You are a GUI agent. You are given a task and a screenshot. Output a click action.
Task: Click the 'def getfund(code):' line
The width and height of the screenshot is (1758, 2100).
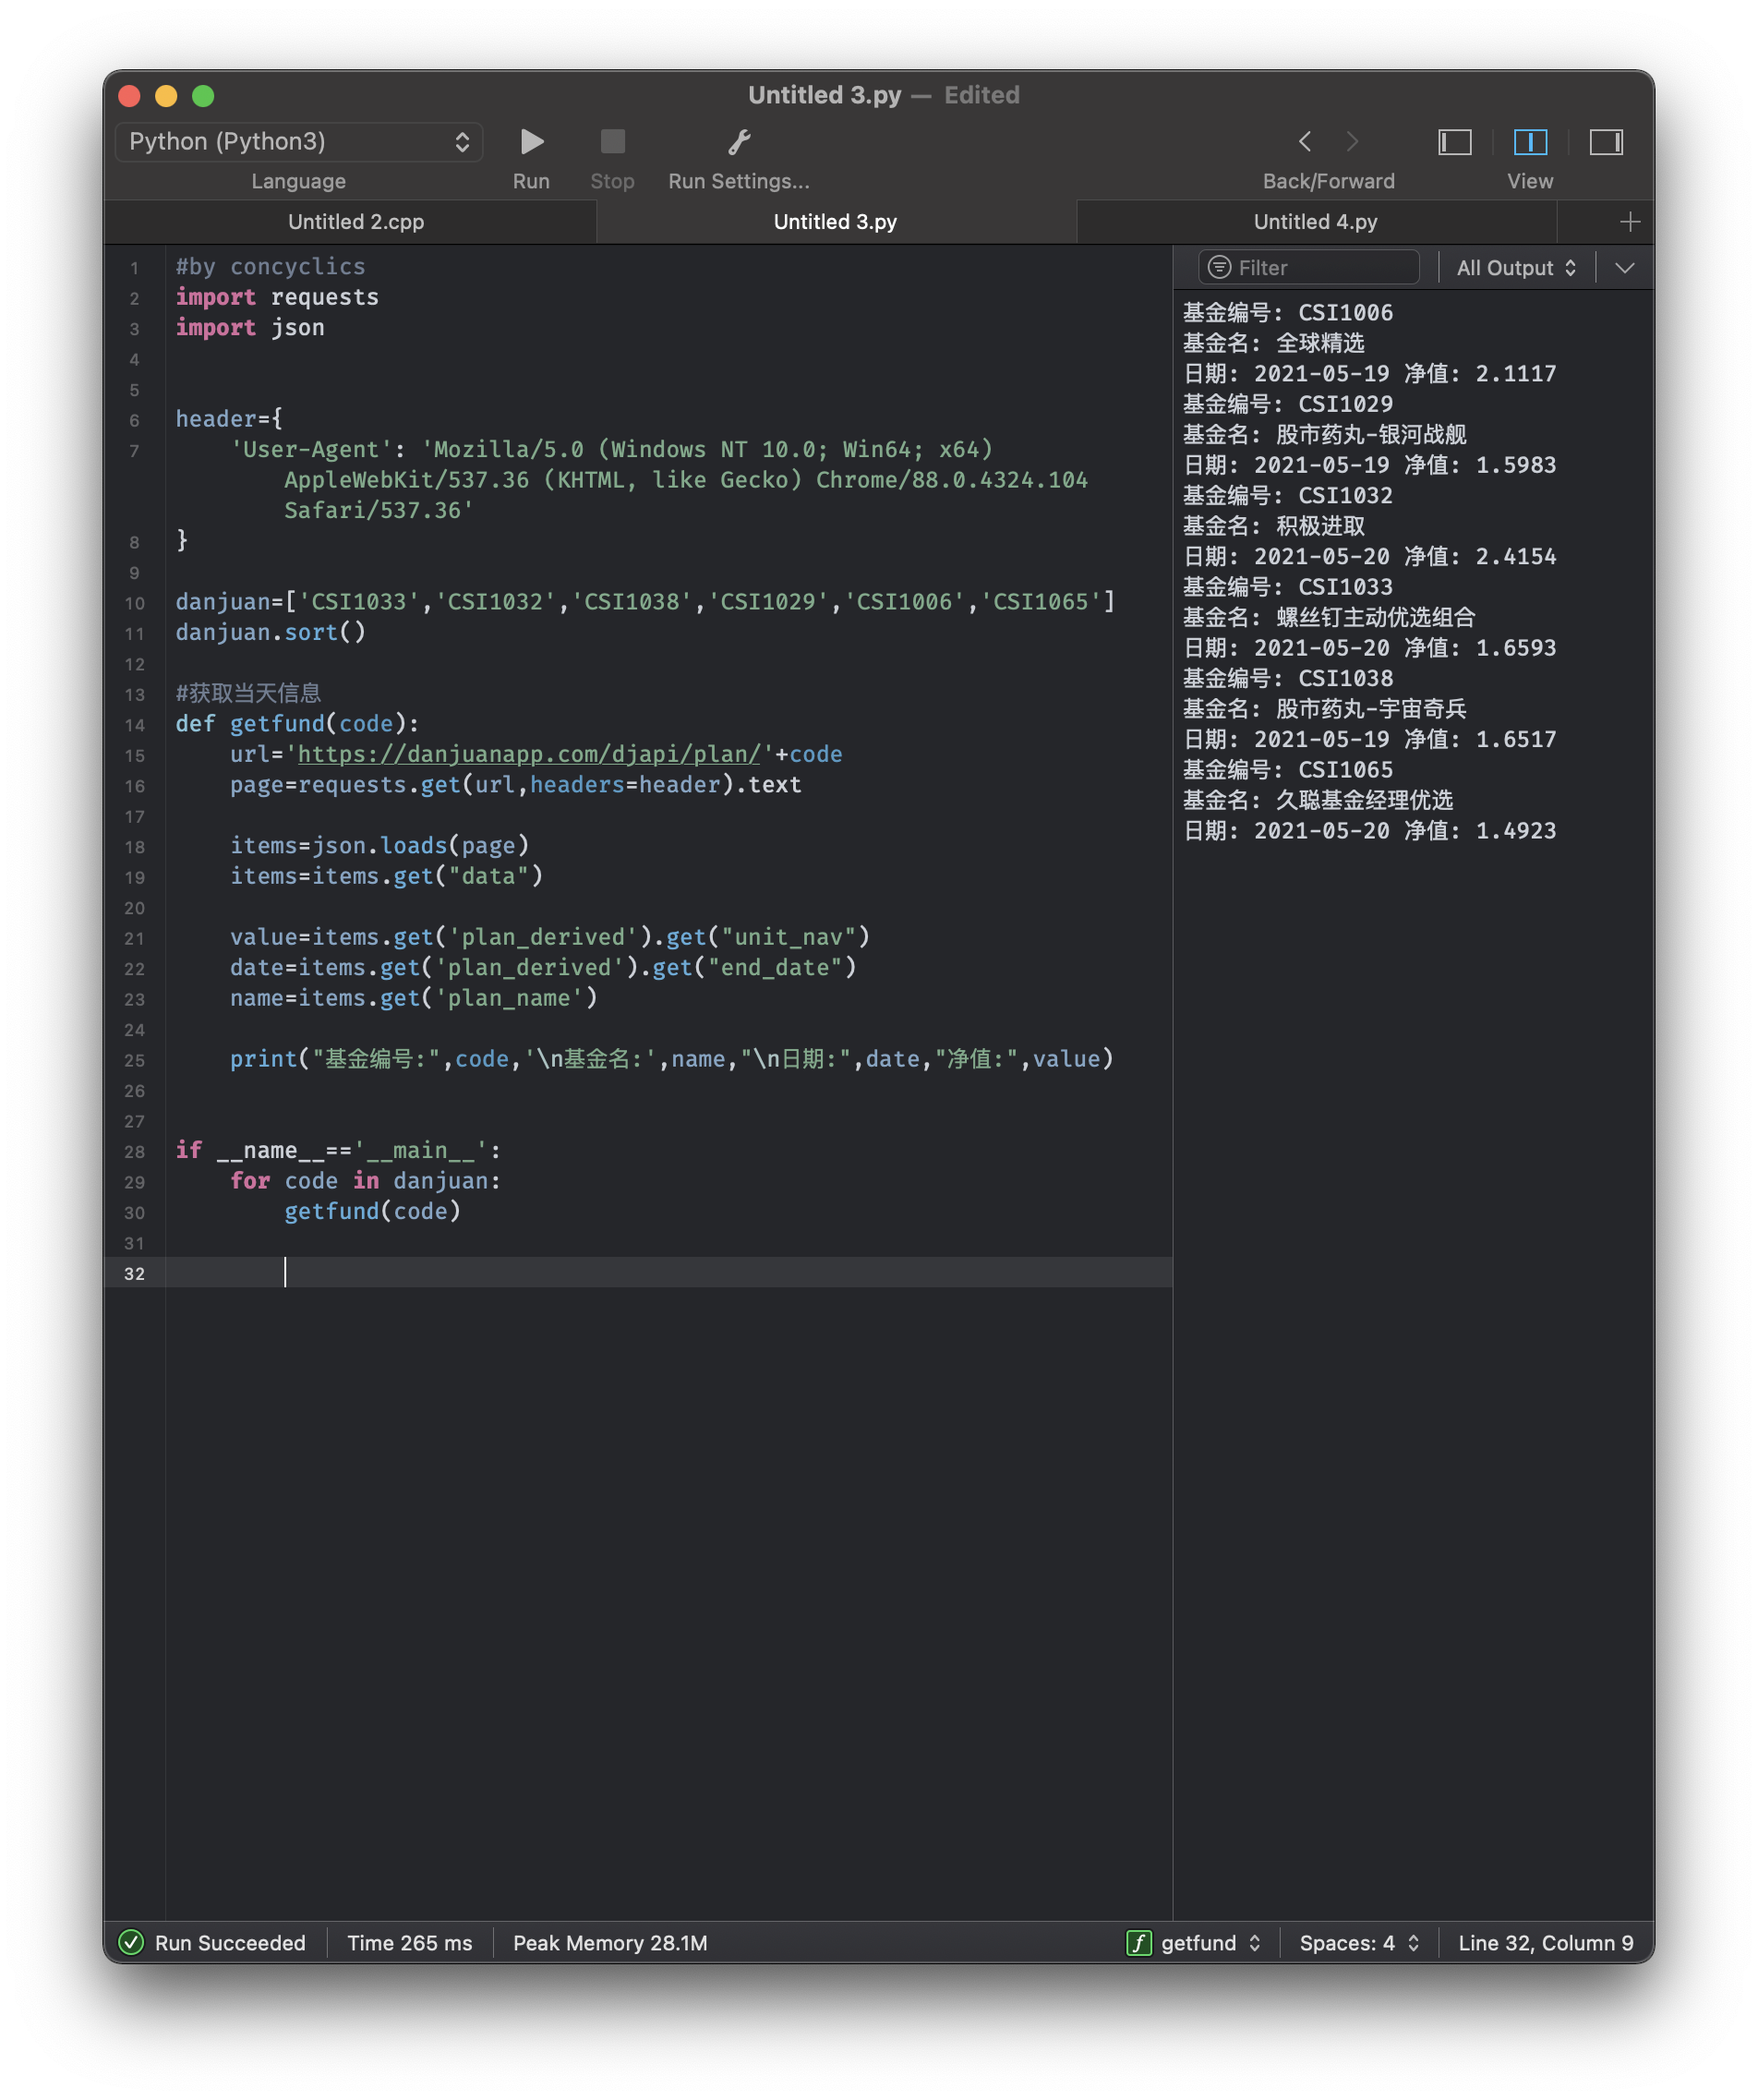tap(297, 723)
